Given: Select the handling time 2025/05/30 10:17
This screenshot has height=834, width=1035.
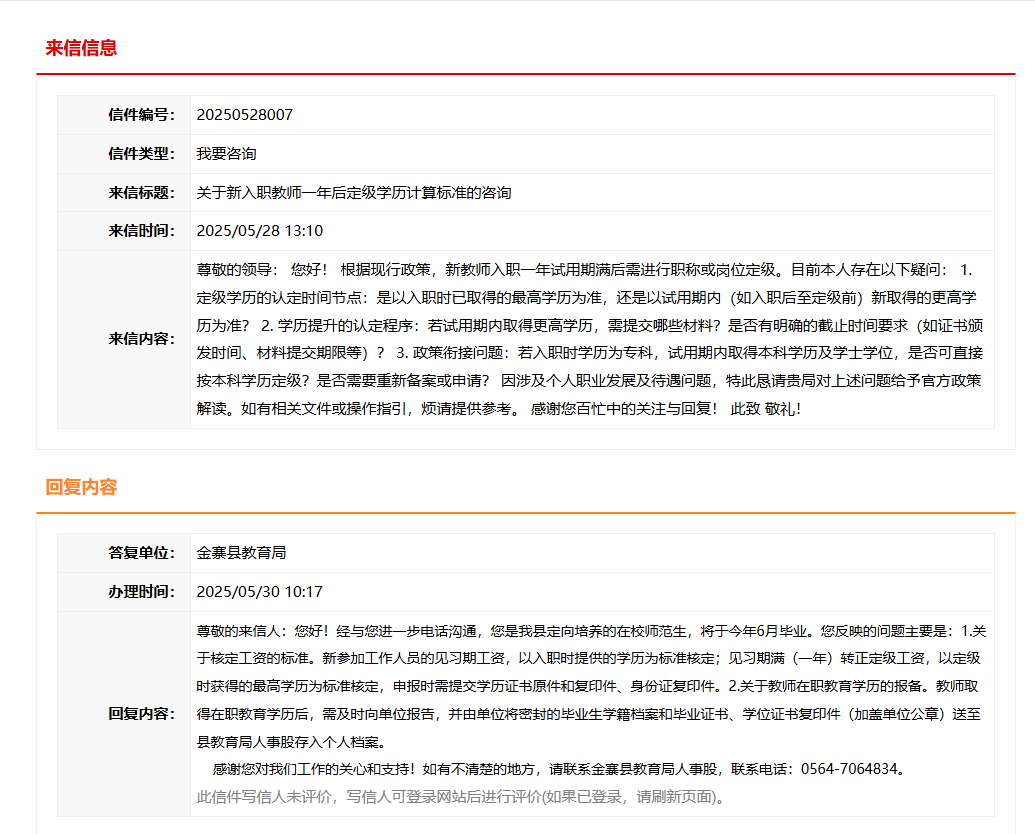Looking at the screenshot, I should [259, 592].
